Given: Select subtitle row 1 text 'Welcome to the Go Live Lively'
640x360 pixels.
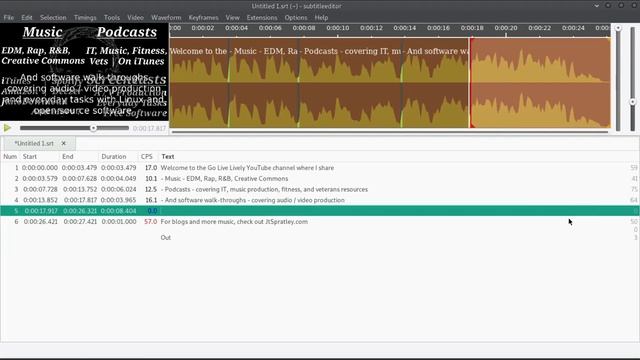Looking at the screenshot, I should [x=247, y=168].
